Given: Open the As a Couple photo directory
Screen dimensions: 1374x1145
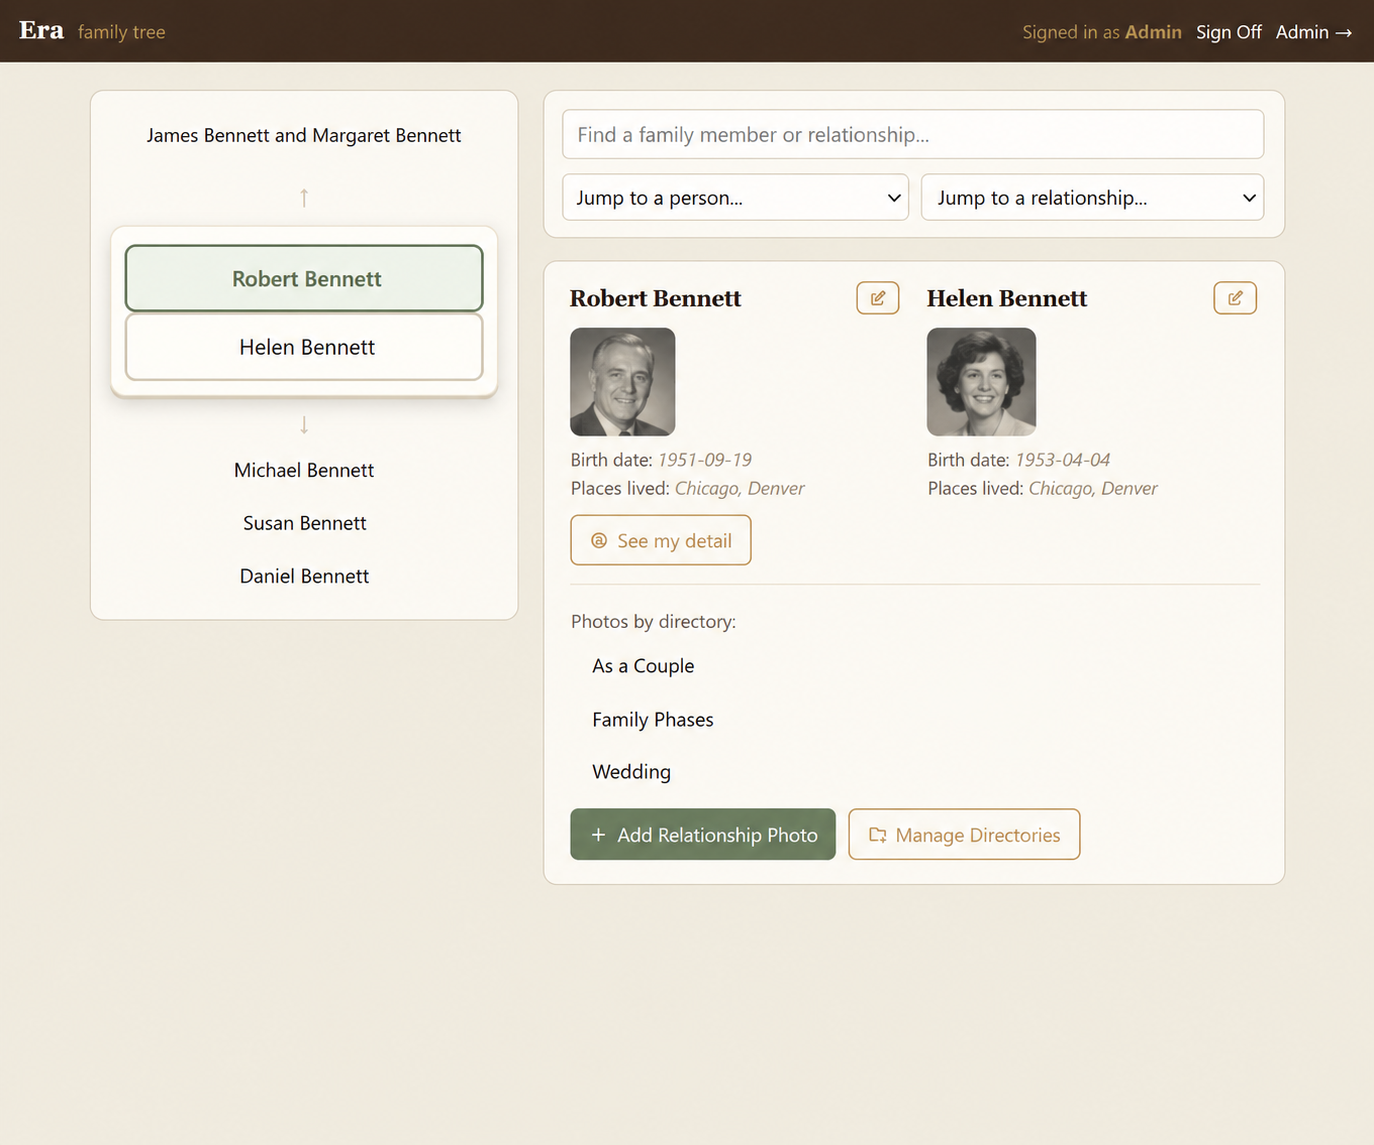Looking at the screenshot, I should pyautogui.click(x=643, y=666).
